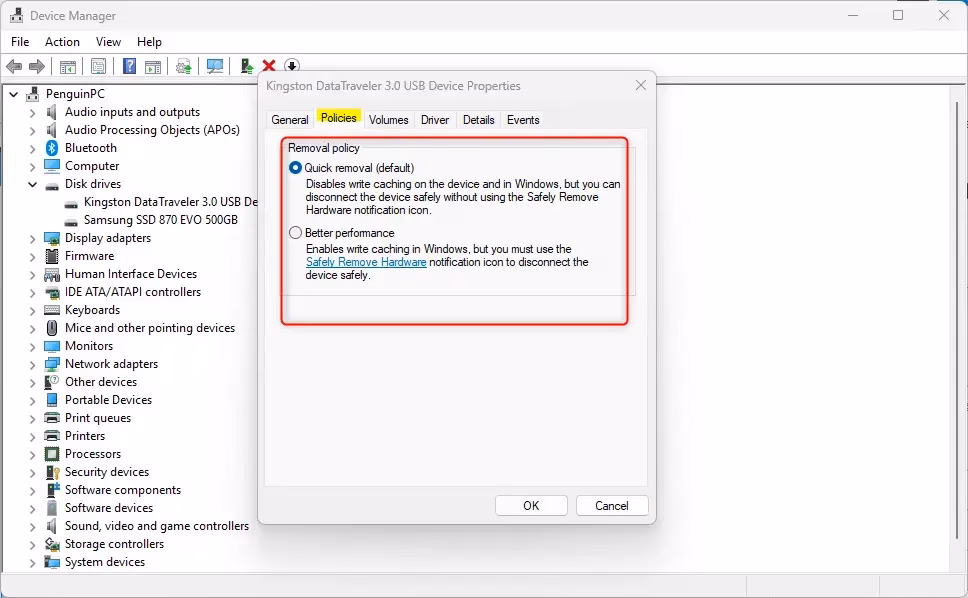Screen dimensions: 968x598
Task: Click the Cancel button
Action: click(611, 505)
